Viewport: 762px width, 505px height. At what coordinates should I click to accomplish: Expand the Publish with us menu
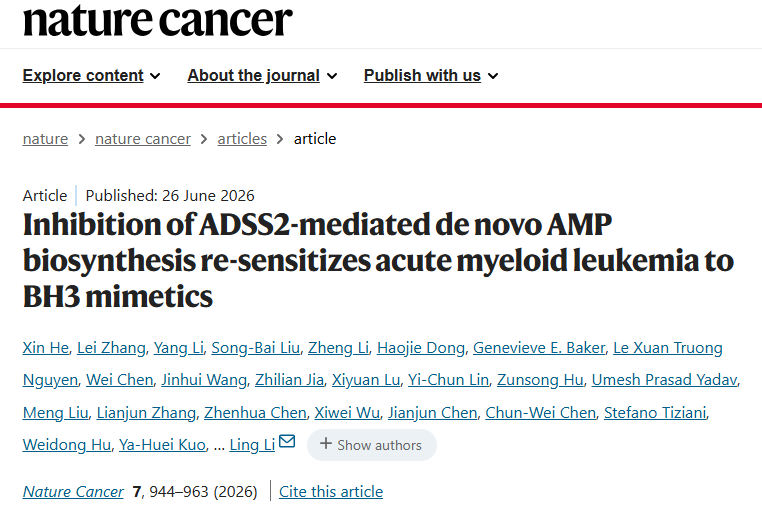click(431, 75)
